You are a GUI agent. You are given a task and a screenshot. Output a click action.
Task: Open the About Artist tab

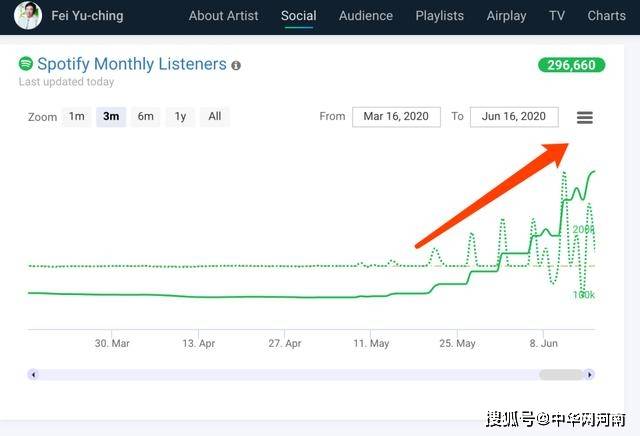pos(223,16)
